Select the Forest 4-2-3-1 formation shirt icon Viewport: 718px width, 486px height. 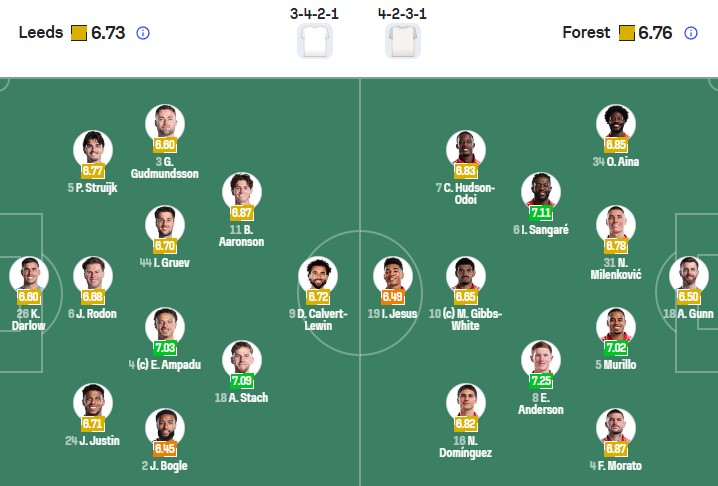tap(403, 41)
